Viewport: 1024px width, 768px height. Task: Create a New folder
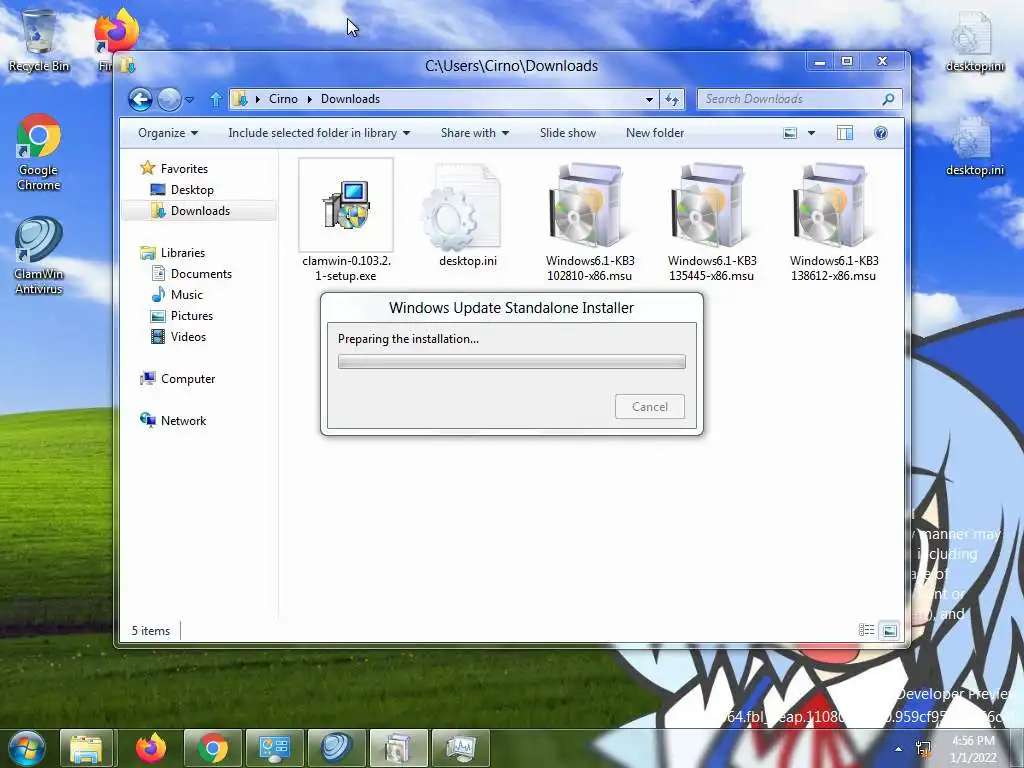[x=655, y=133]
